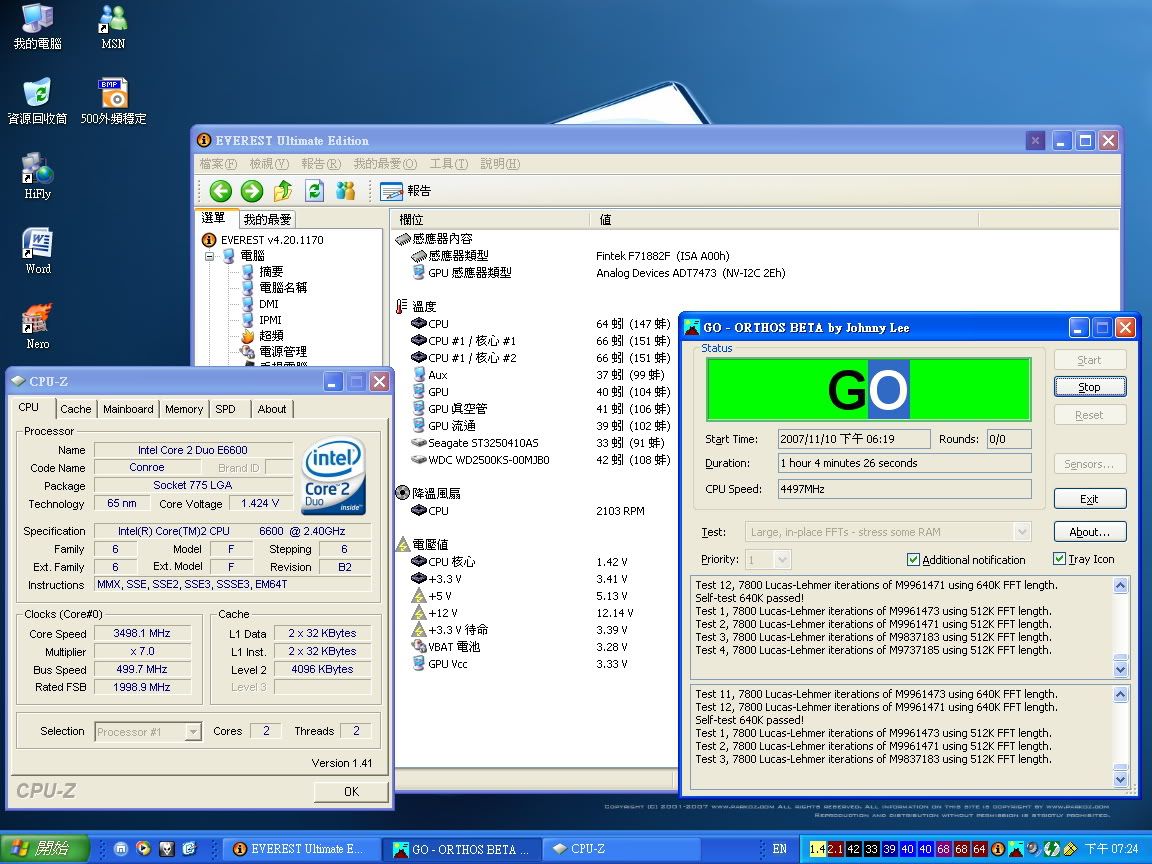Screen dimensions: 1152x864
Task: Toggle the Additional notification checkbox
Action: (x=913, y=560)
